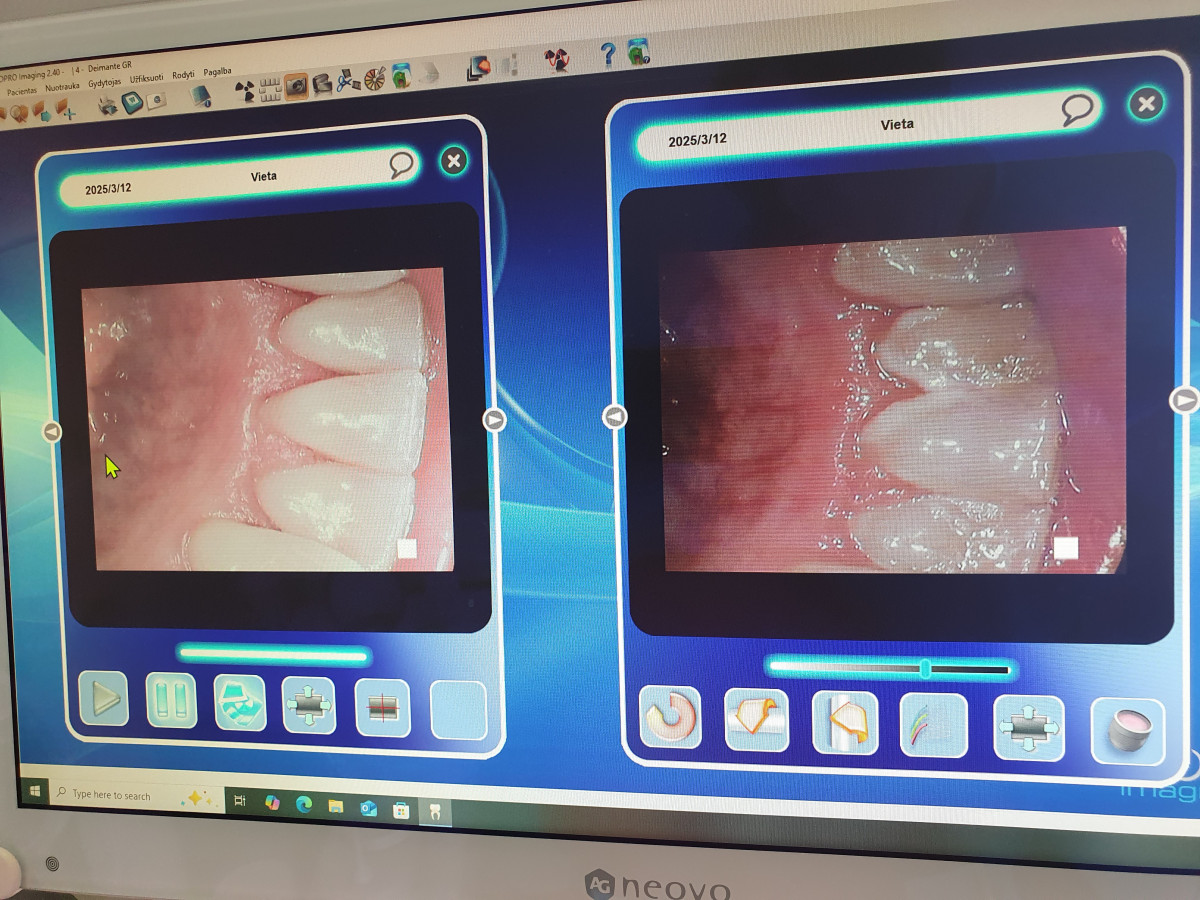The width and height of the screenshot is (1200, 900).
Task: Select the radiation X-ray toolbar icon
Action: click(244, 92)
